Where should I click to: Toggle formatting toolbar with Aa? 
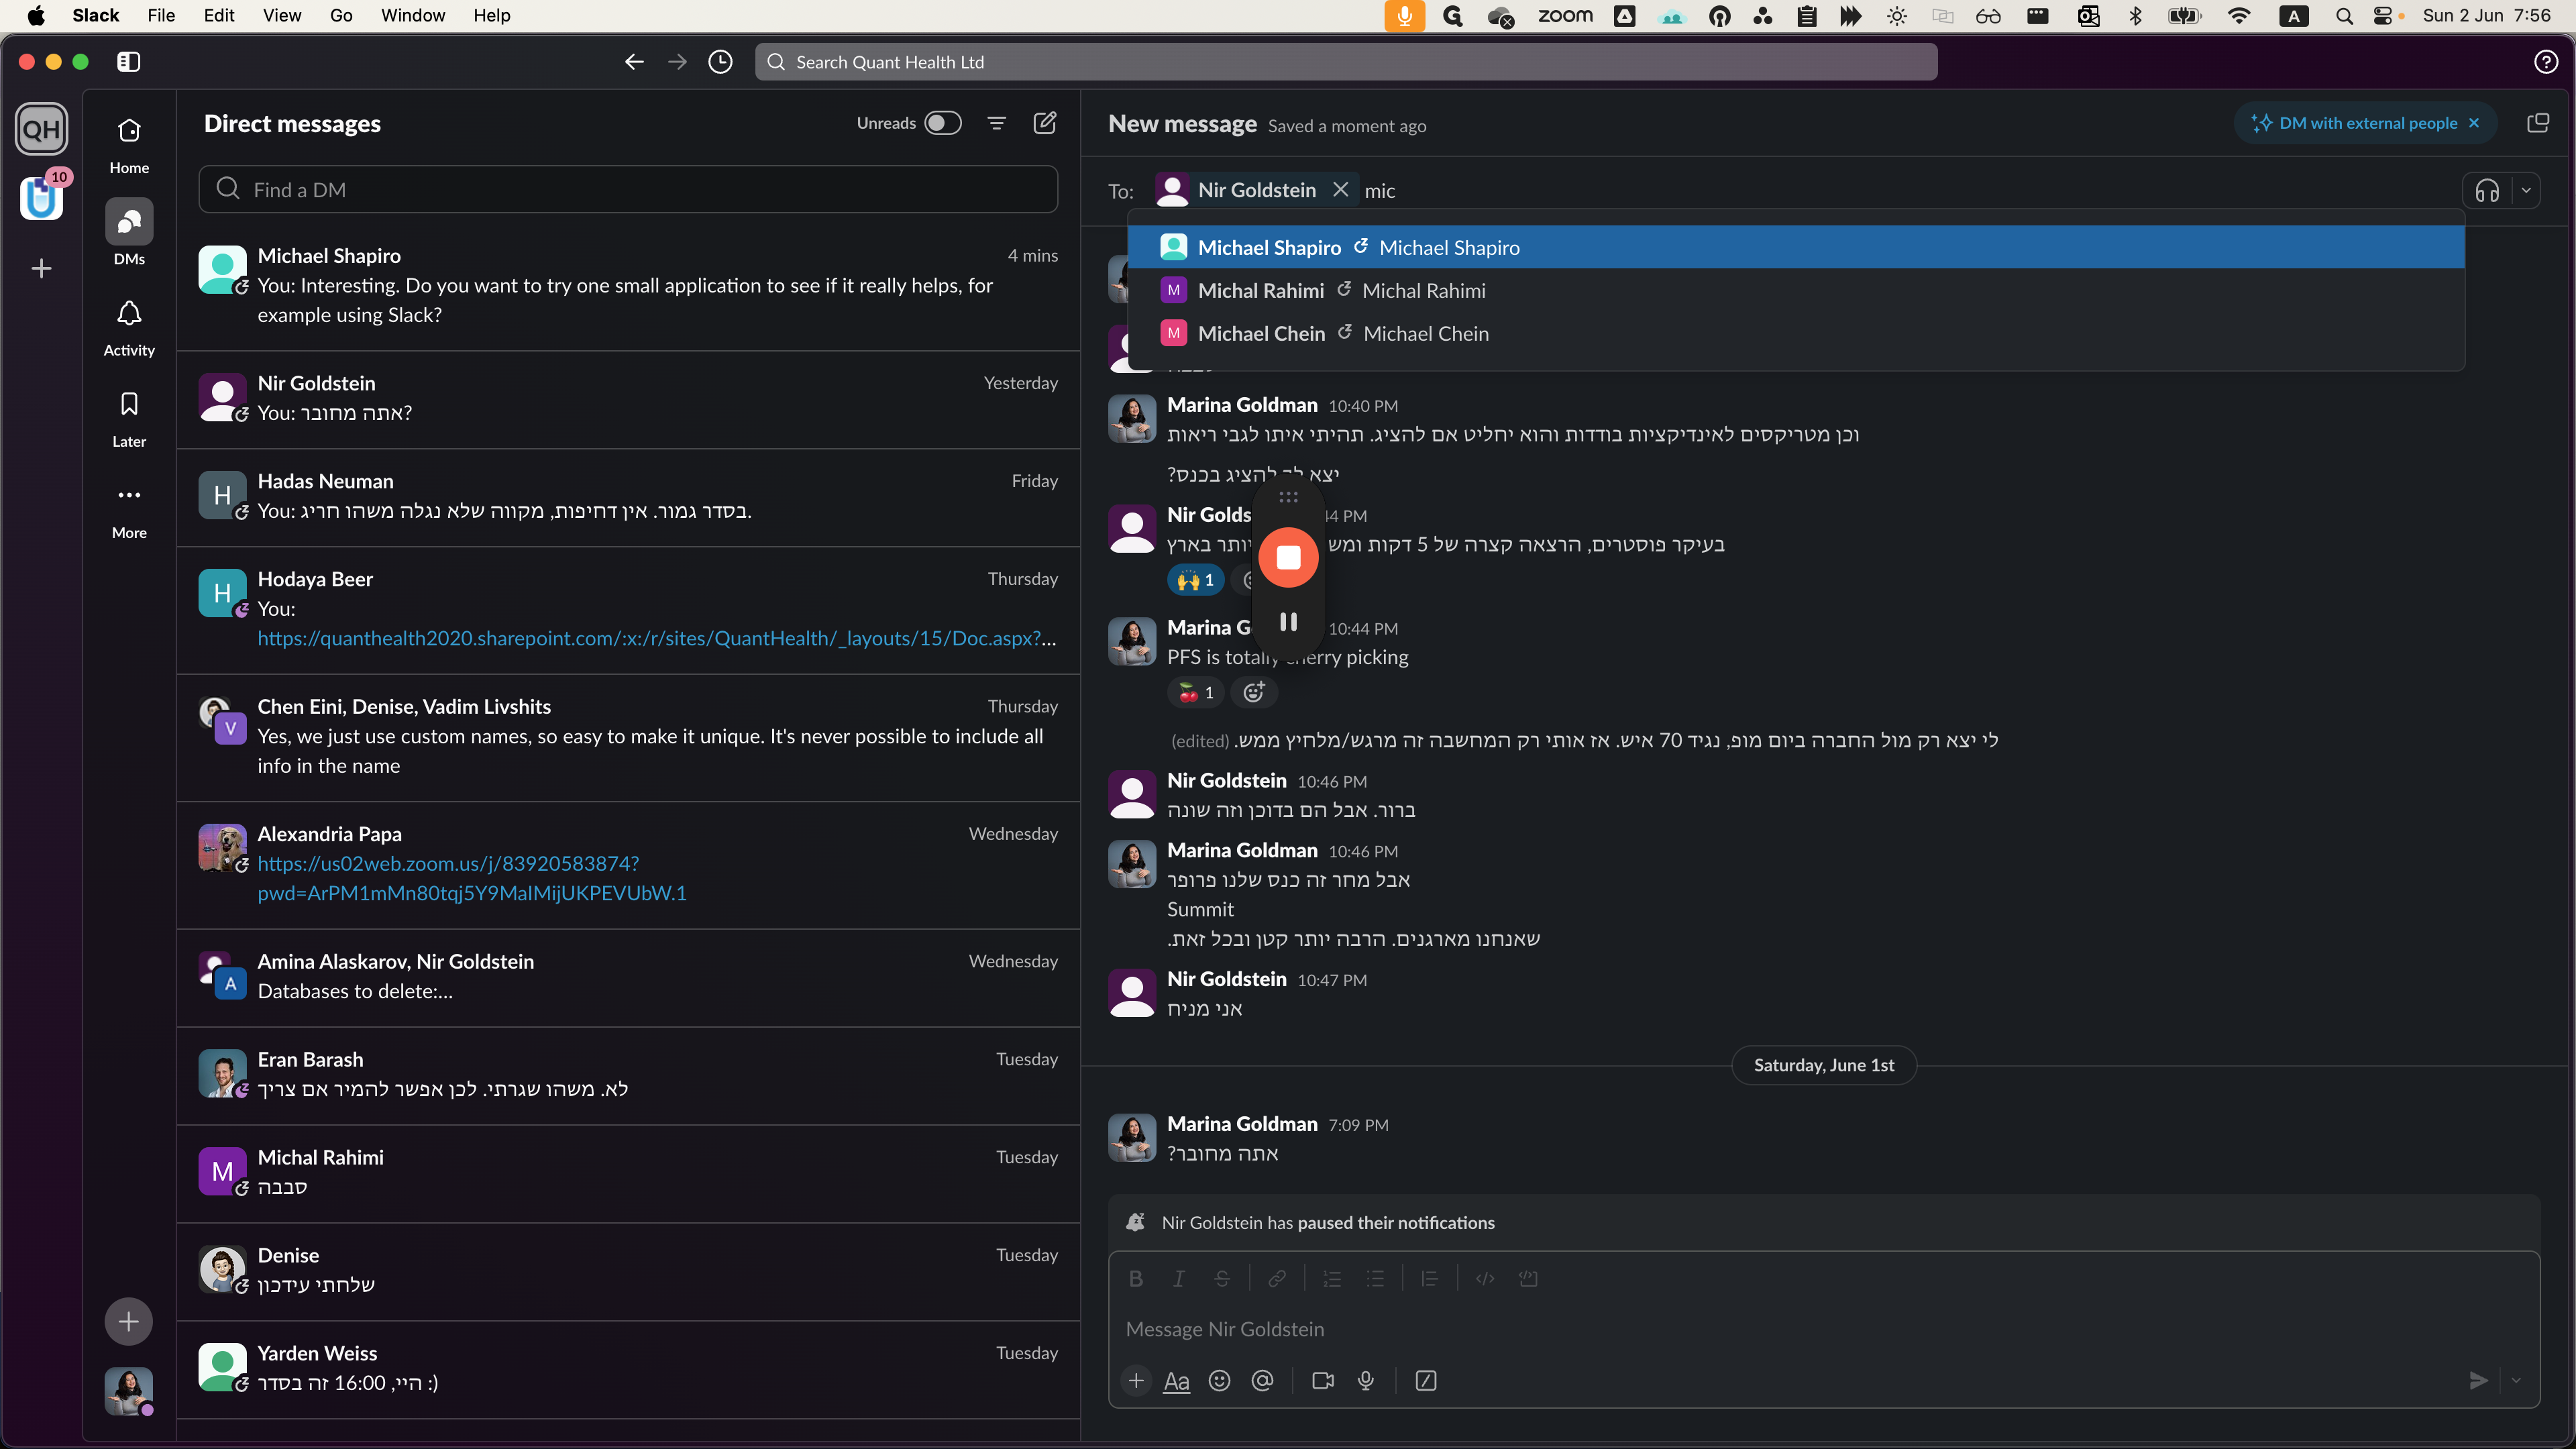coord(1177,1381)
